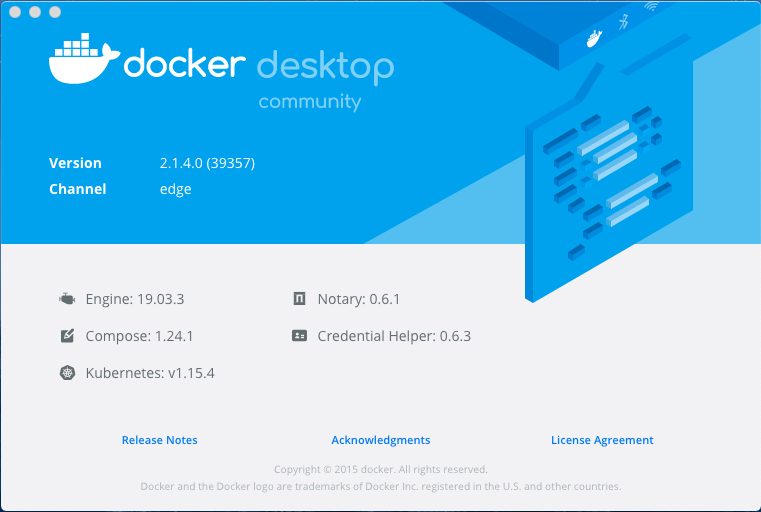Click the Engine icon
Screen dimensions: 761x512
pyautogui.click(x=67, y=299)
